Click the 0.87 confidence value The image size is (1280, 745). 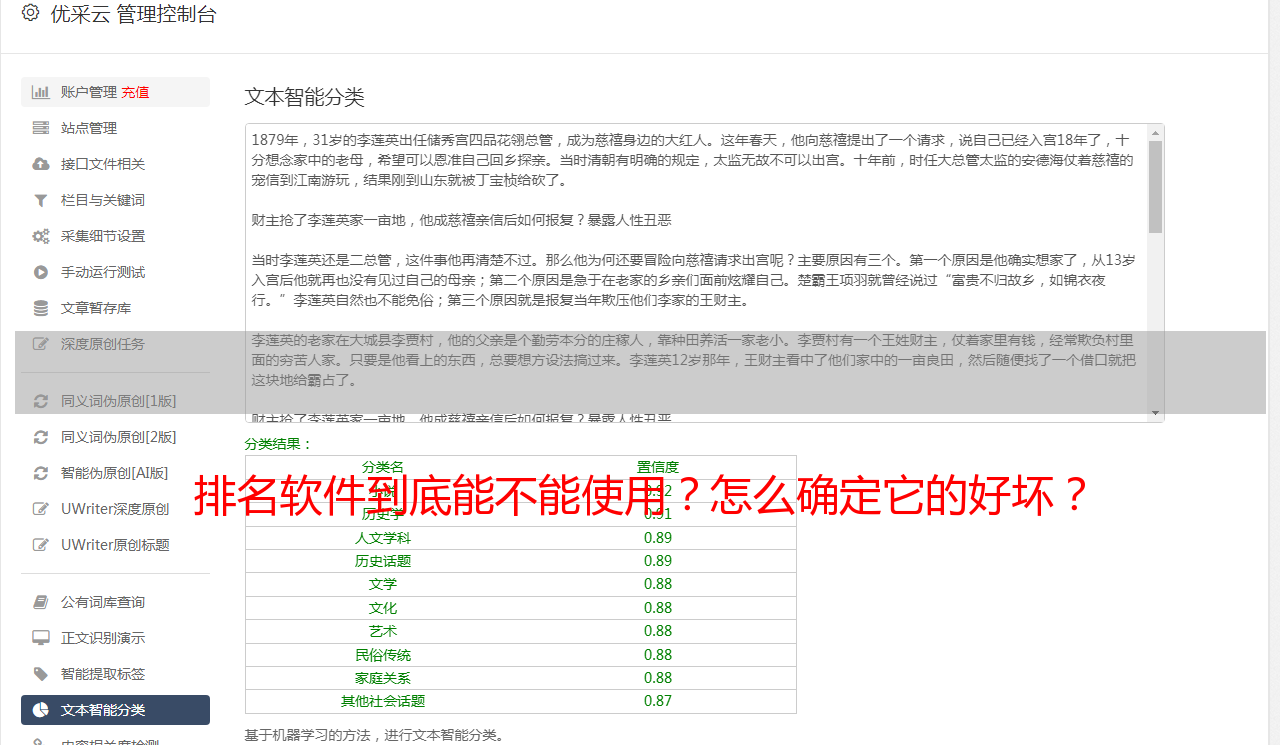point(658,701)
